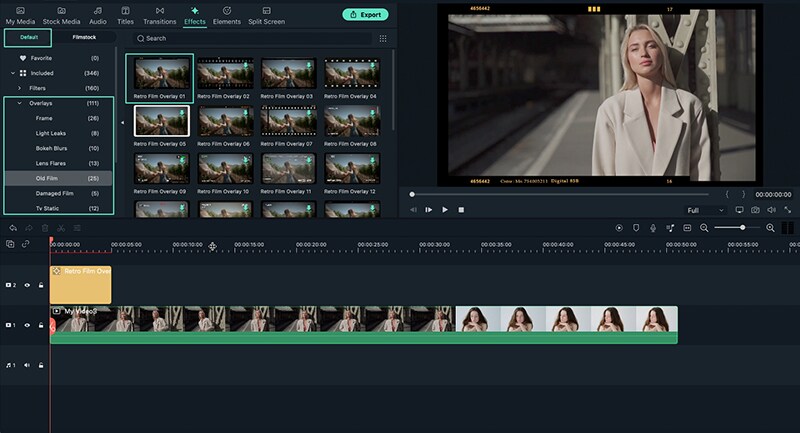Stop the preview playback
The width and height of the screenshot is (800, 433).
[x=461, y=210]
